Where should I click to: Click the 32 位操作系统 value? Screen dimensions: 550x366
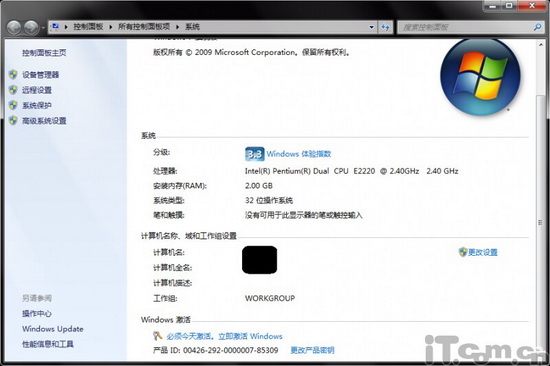pos(269,200)
